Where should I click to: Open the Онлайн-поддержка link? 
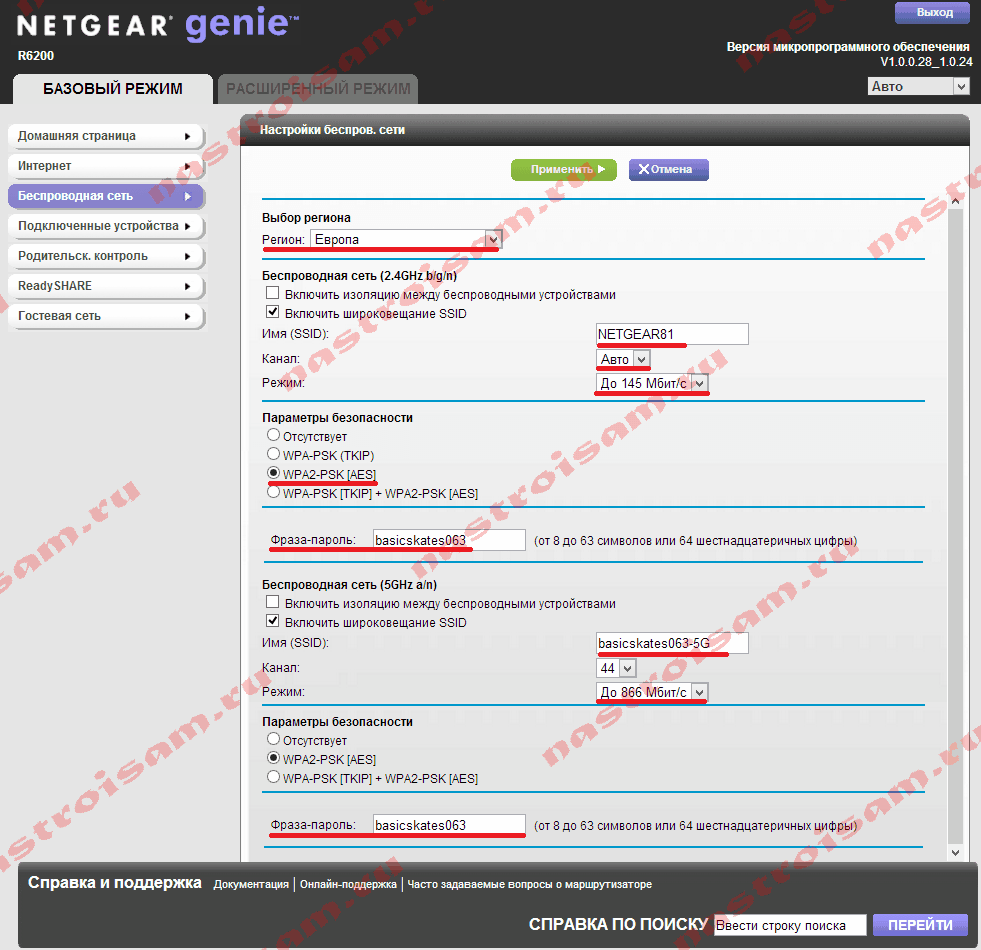pos(348,884)
